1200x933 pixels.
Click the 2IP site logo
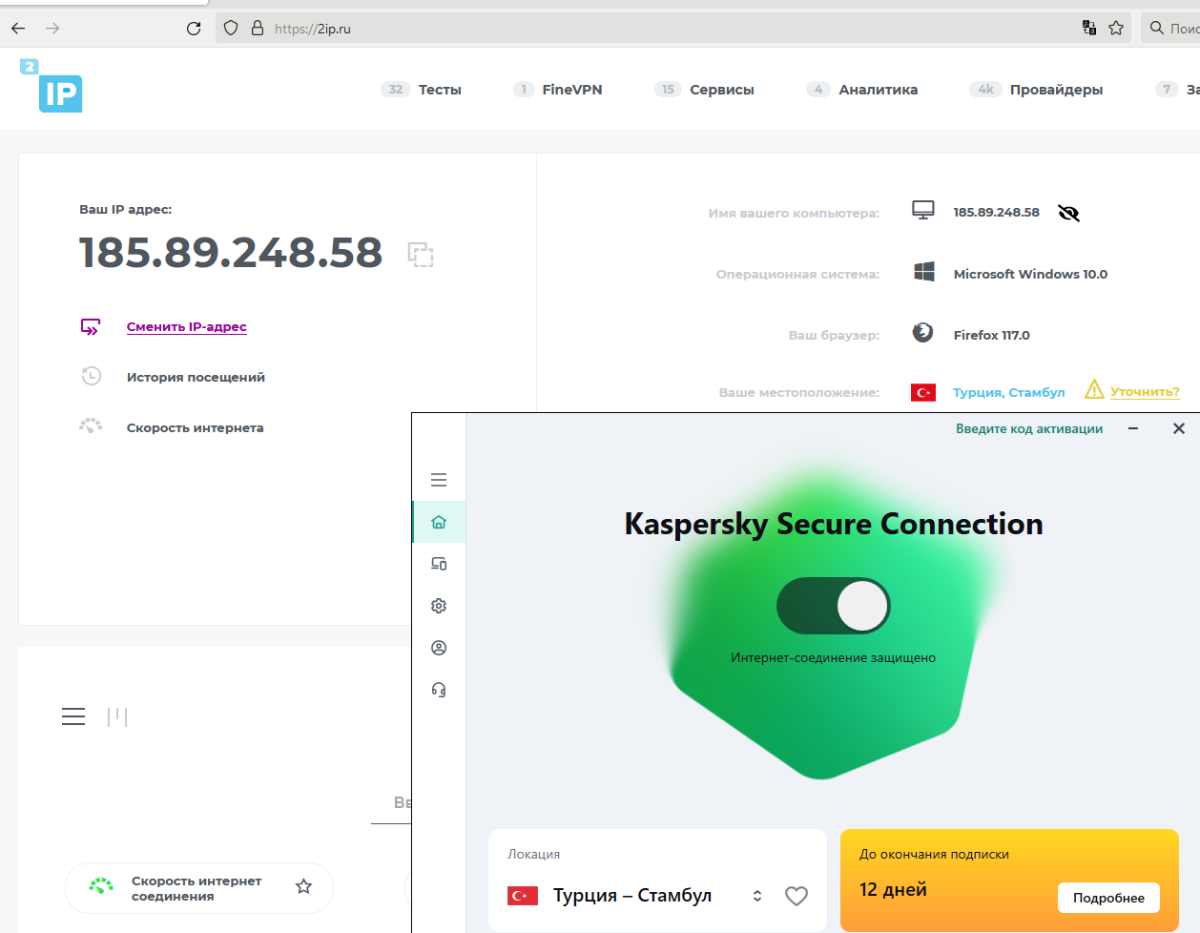coord(52,86)
